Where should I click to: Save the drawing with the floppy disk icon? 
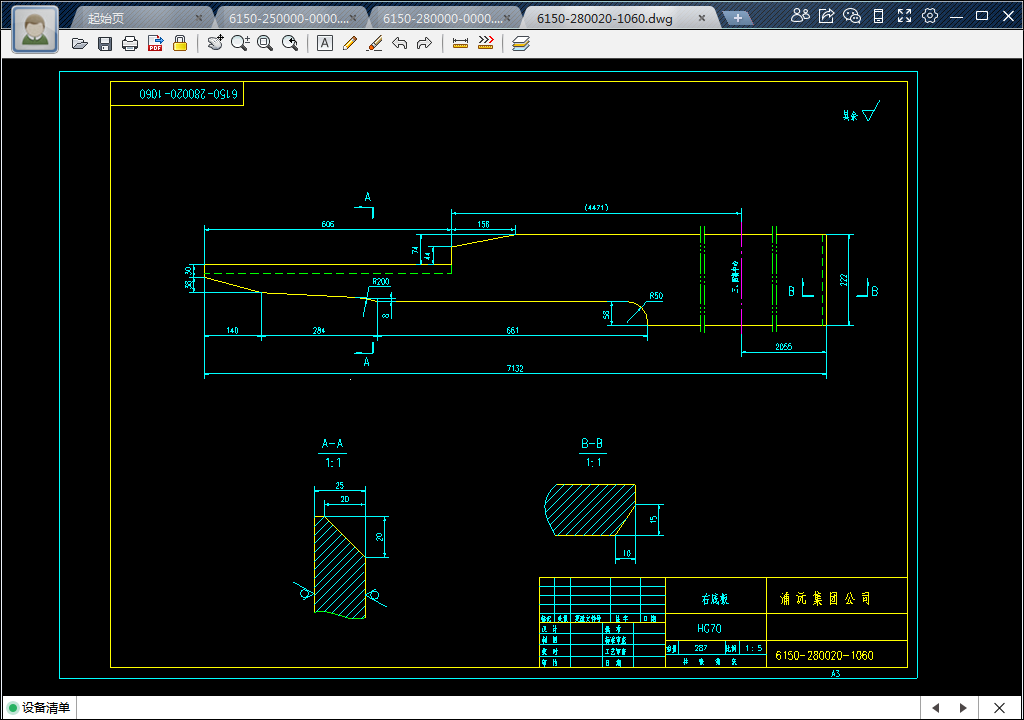[x=105, y=43]
